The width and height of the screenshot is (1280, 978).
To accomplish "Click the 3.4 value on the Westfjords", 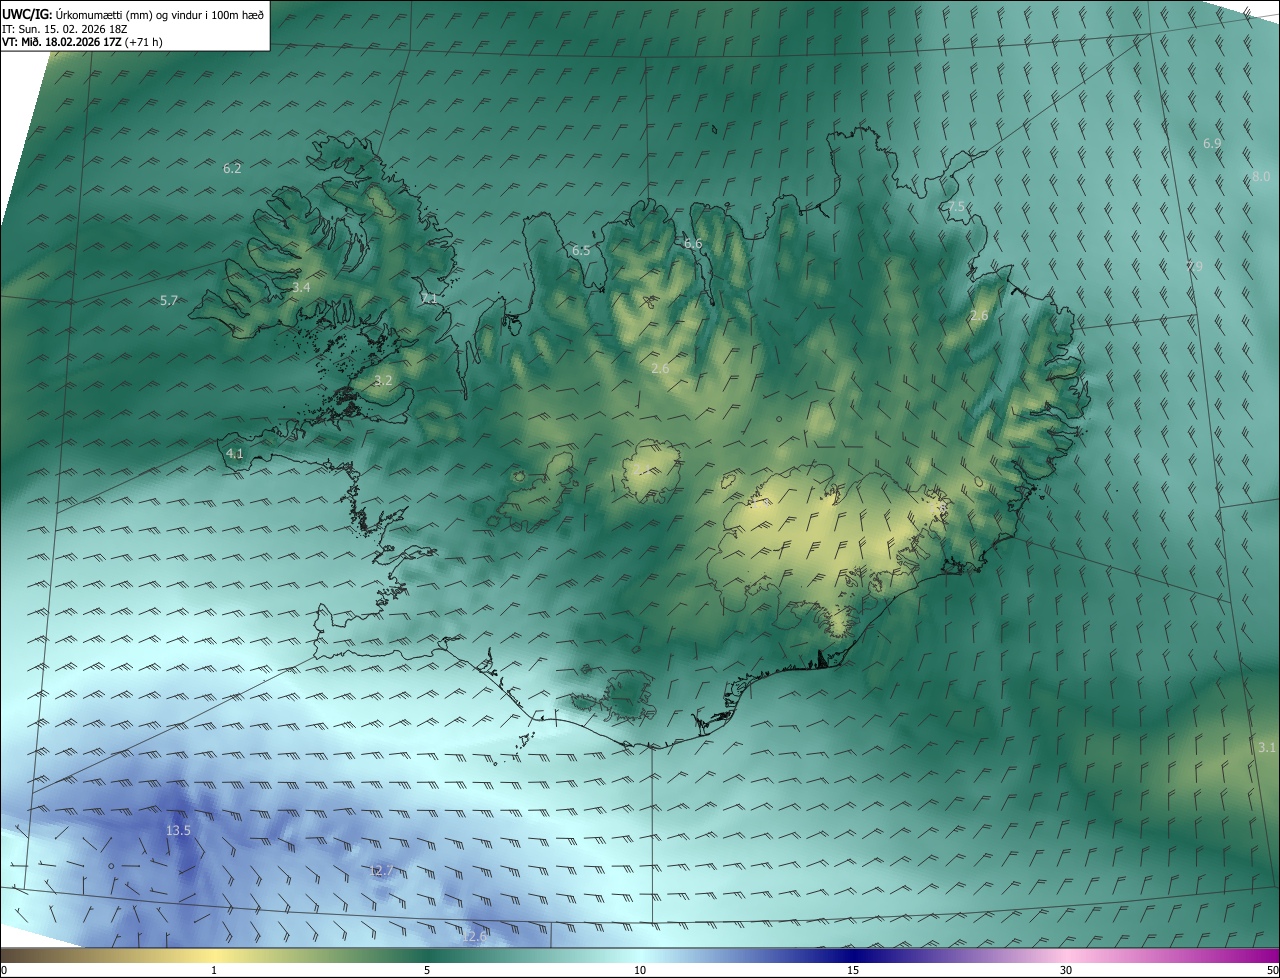I will pos(301,287).
